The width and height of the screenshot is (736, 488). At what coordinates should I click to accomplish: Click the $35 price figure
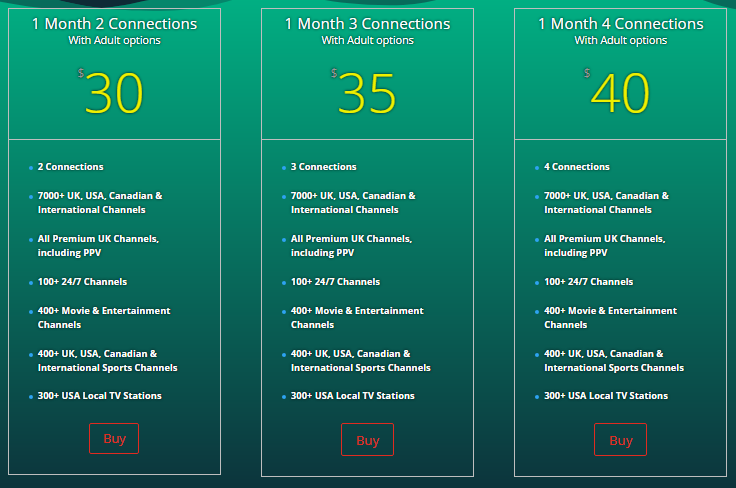click(x=367, y=93)
